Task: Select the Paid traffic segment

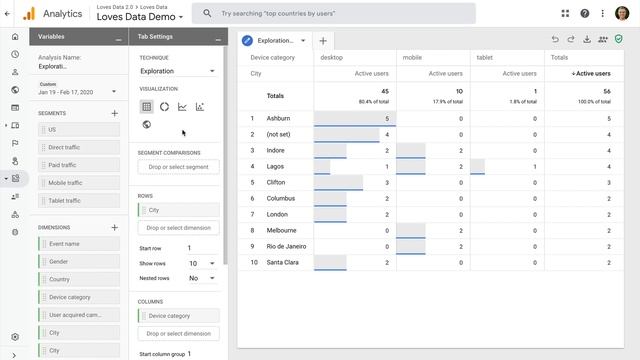Action: [79, 165]
